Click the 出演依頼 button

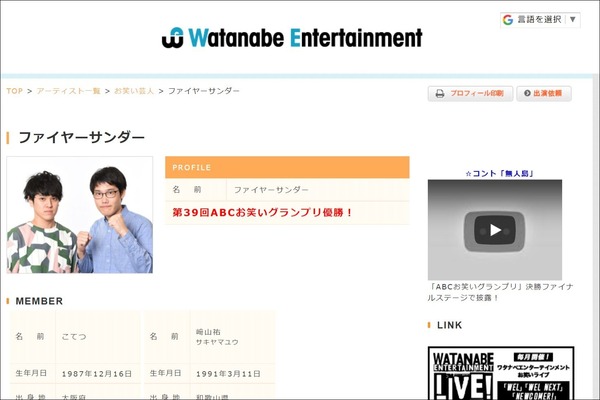[x=544, y=93]
